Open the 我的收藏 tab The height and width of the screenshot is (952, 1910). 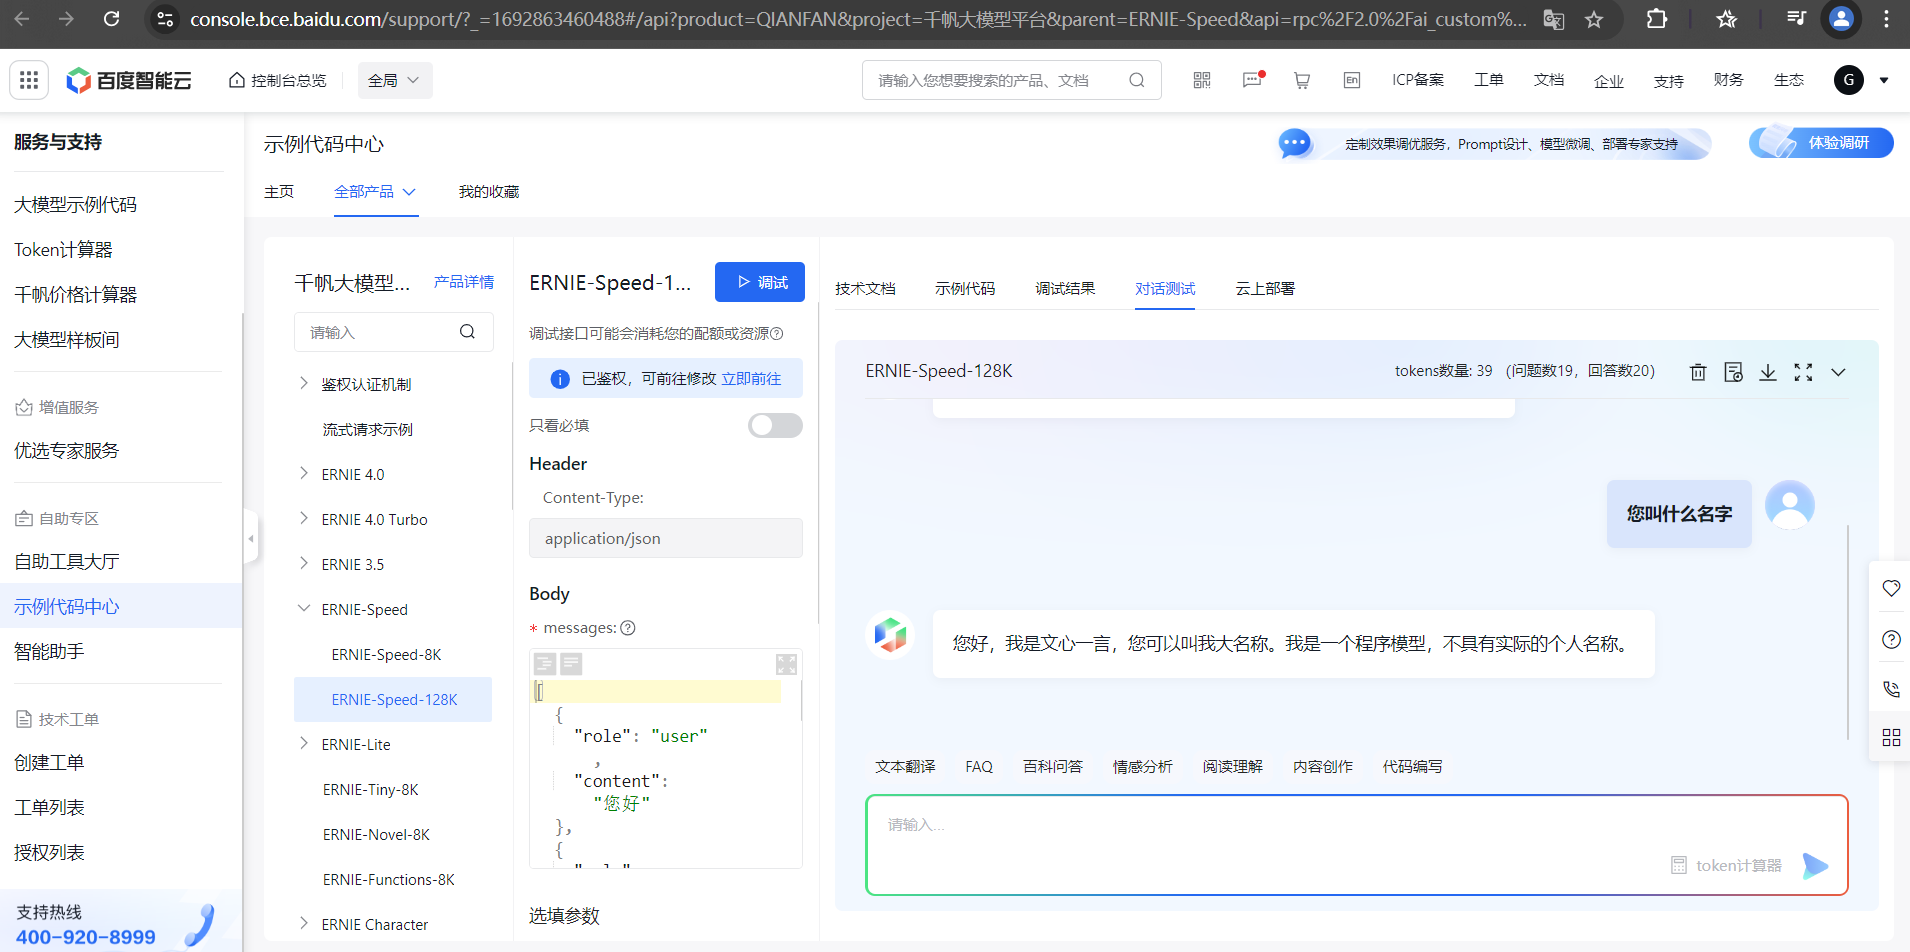tap(489, 191)
